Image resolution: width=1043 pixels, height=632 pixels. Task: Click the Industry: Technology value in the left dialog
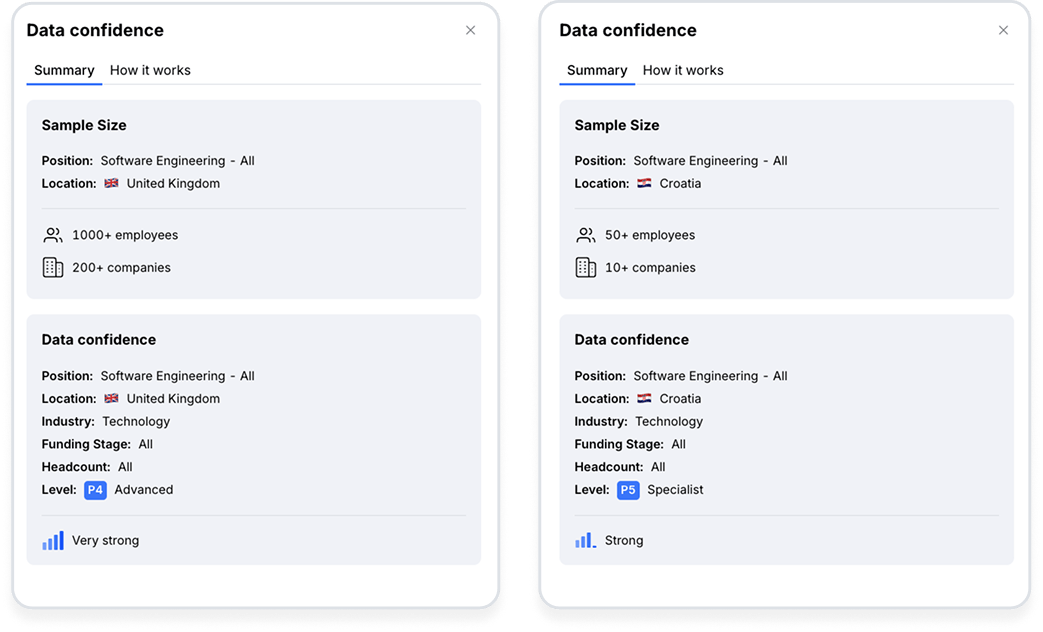pyautogui.click(x=136, y=421)
